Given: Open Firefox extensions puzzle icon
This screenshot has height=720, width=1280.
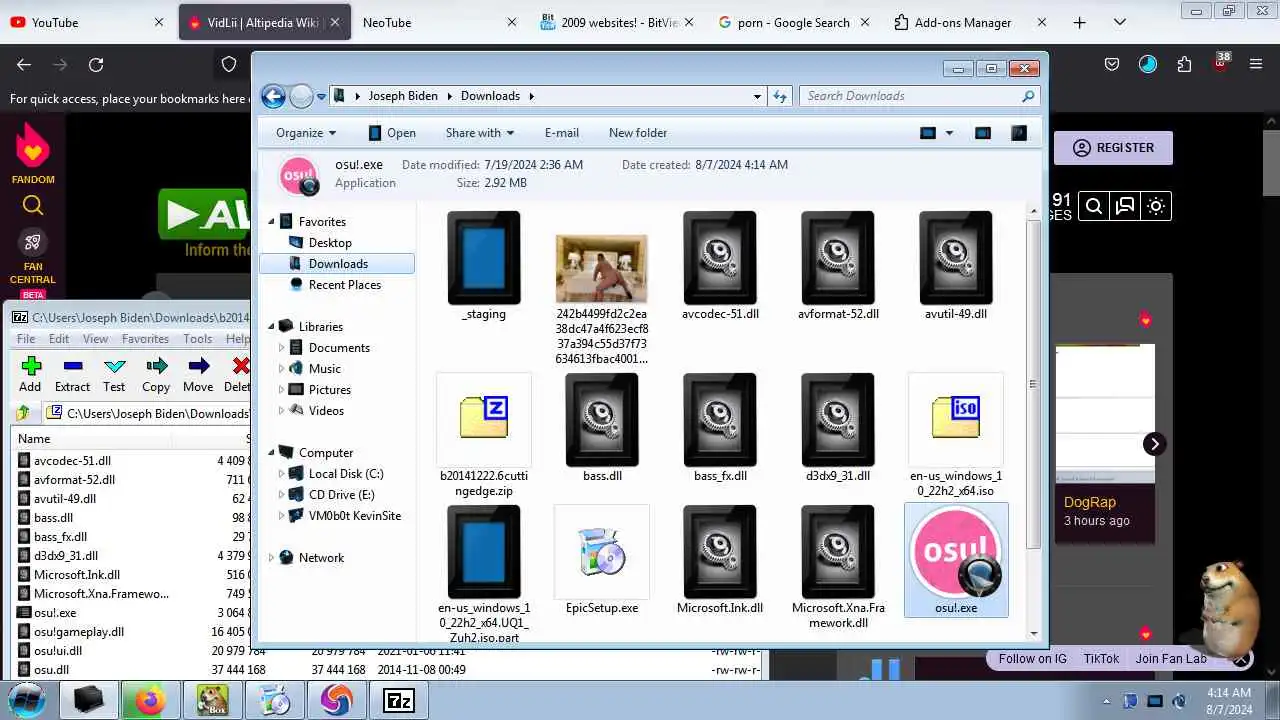Looking at the screenshot, I should (x=1184, y=64).
